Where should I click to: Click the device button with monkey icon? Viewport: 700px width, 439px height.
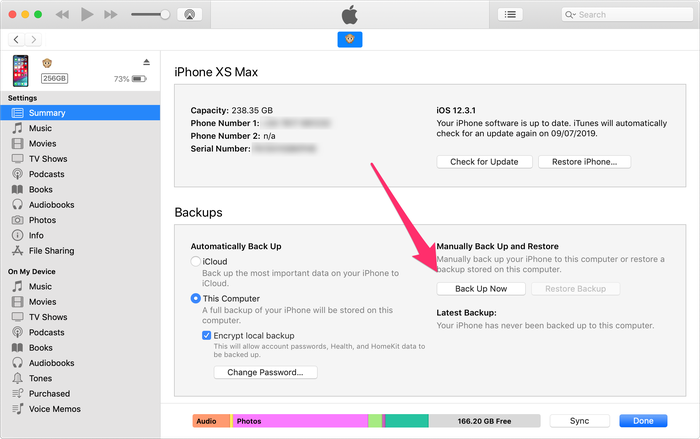click(x=350, y=39)
